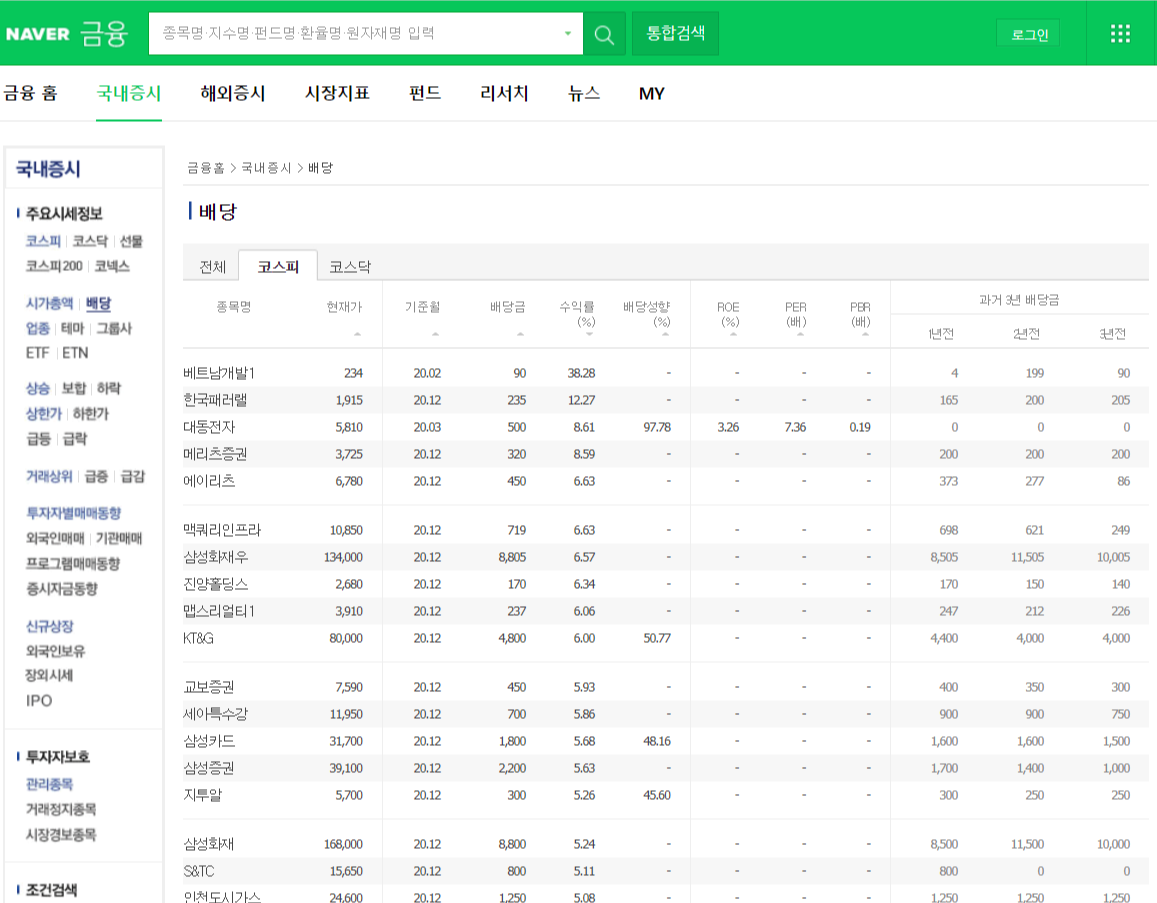Sort by 배당성향 column arrow
This screenshot has height=903, width=1157.
pyautogui.click(x=665, y=334)
